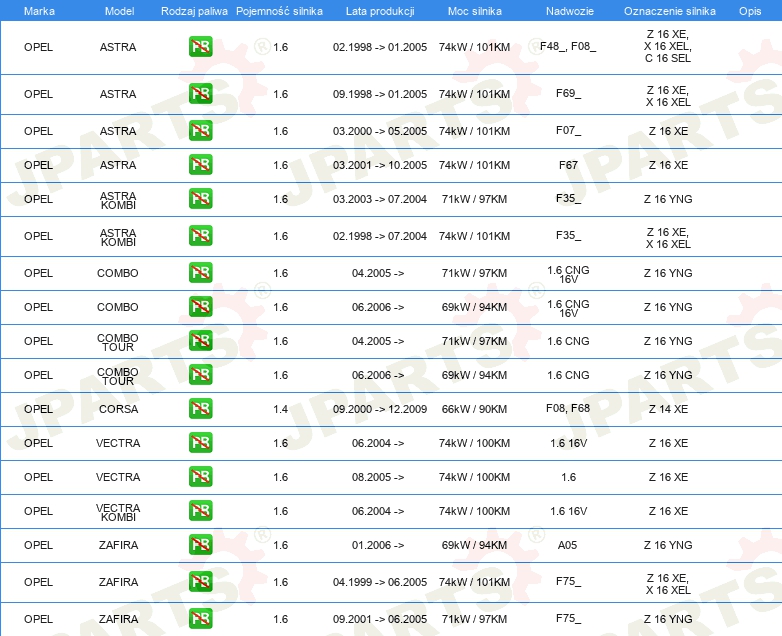Click the fuel icon in the COMBO TOUR 04.2005 row
This screenshot has height=636, width=782.
point(200,340)
